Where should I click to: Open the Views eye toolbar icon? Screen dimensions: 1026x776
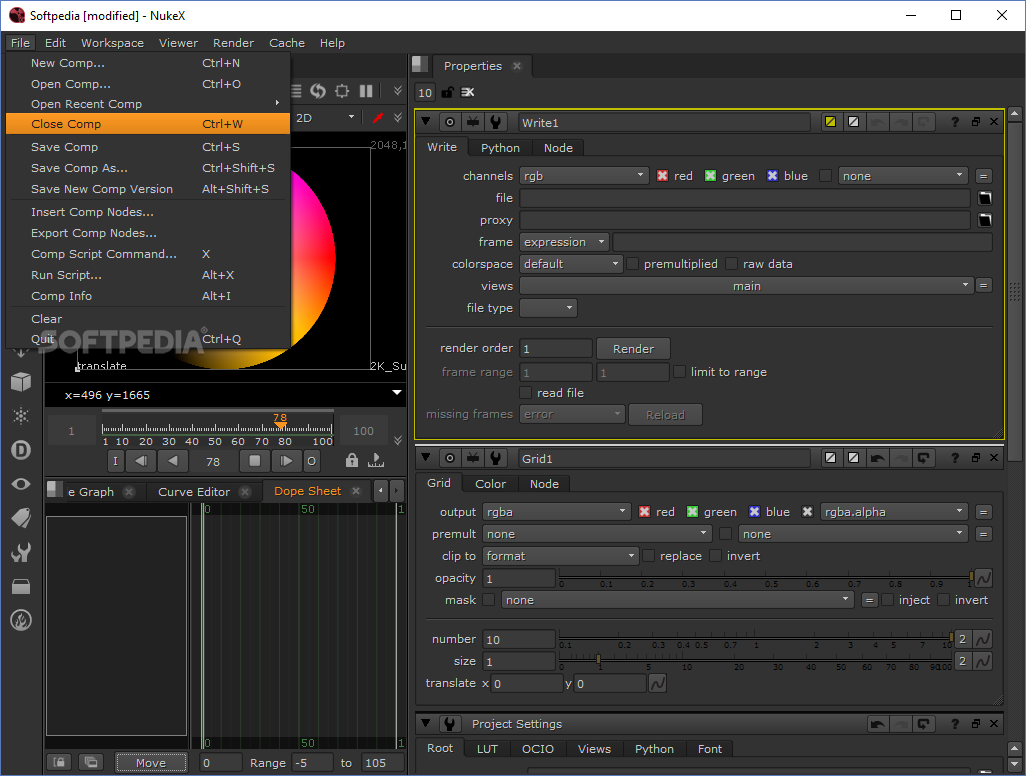click(21, 484)
